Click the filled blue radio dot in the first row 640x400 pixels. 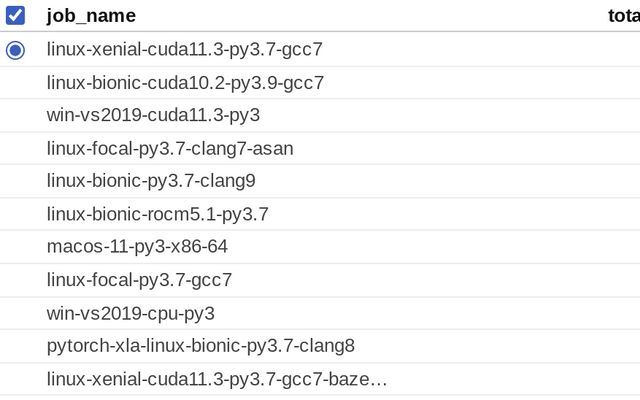(x=15, y=49)
